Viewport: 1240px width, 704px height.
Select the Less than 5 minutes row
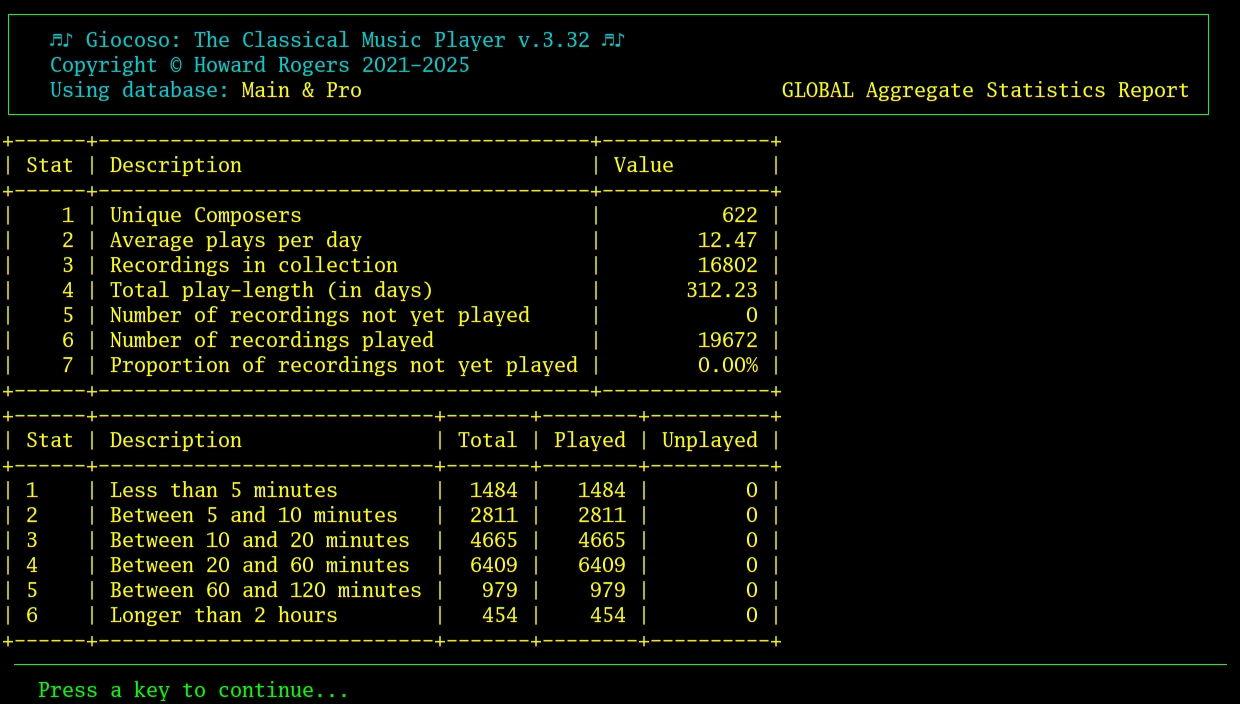[x=224, y=490]
